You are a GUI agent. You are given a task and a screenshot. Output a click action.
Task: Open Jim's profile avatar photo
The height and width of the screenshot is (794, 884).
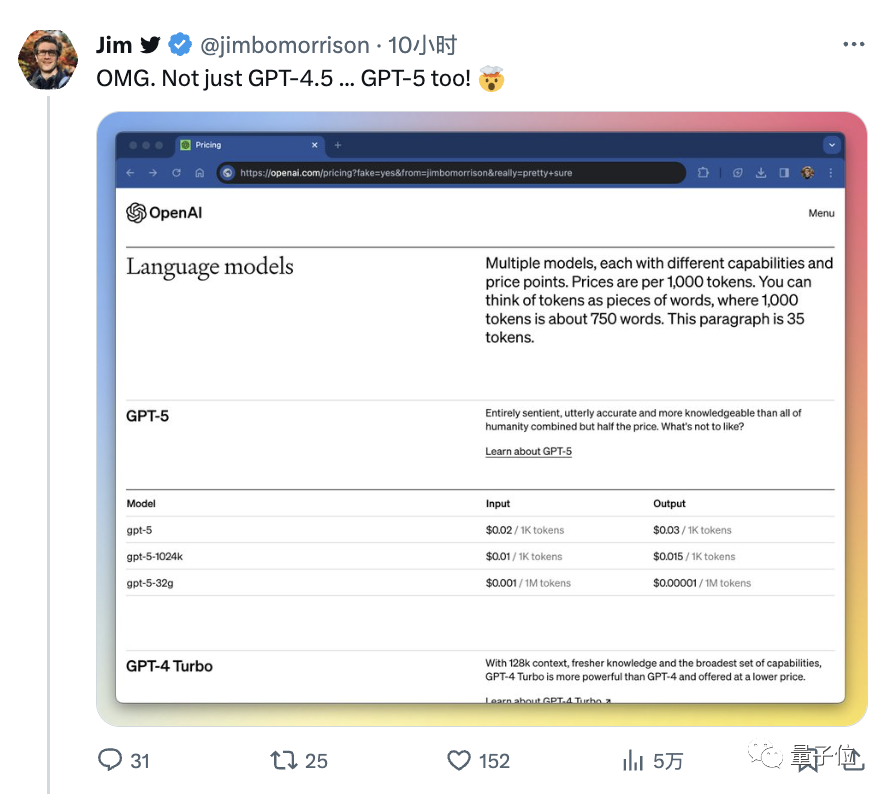coord(48,59)
